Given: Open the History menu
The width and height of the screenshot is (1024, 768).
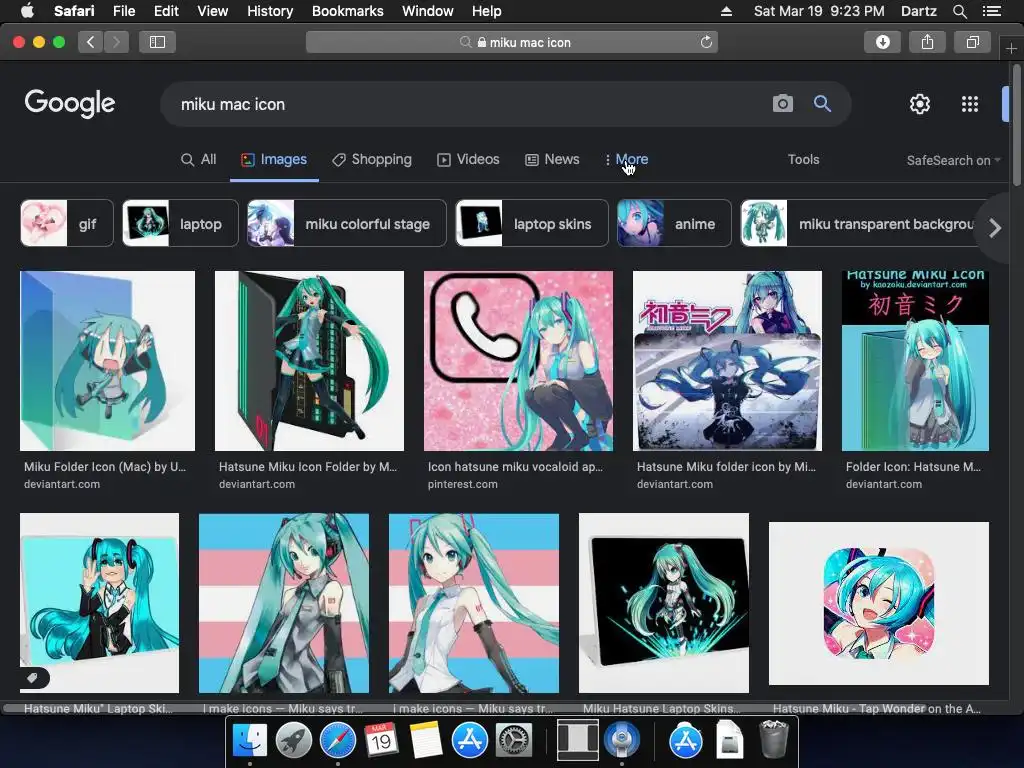Looking at the screenshot, I should pyautogui.click(x=270, y=11).
